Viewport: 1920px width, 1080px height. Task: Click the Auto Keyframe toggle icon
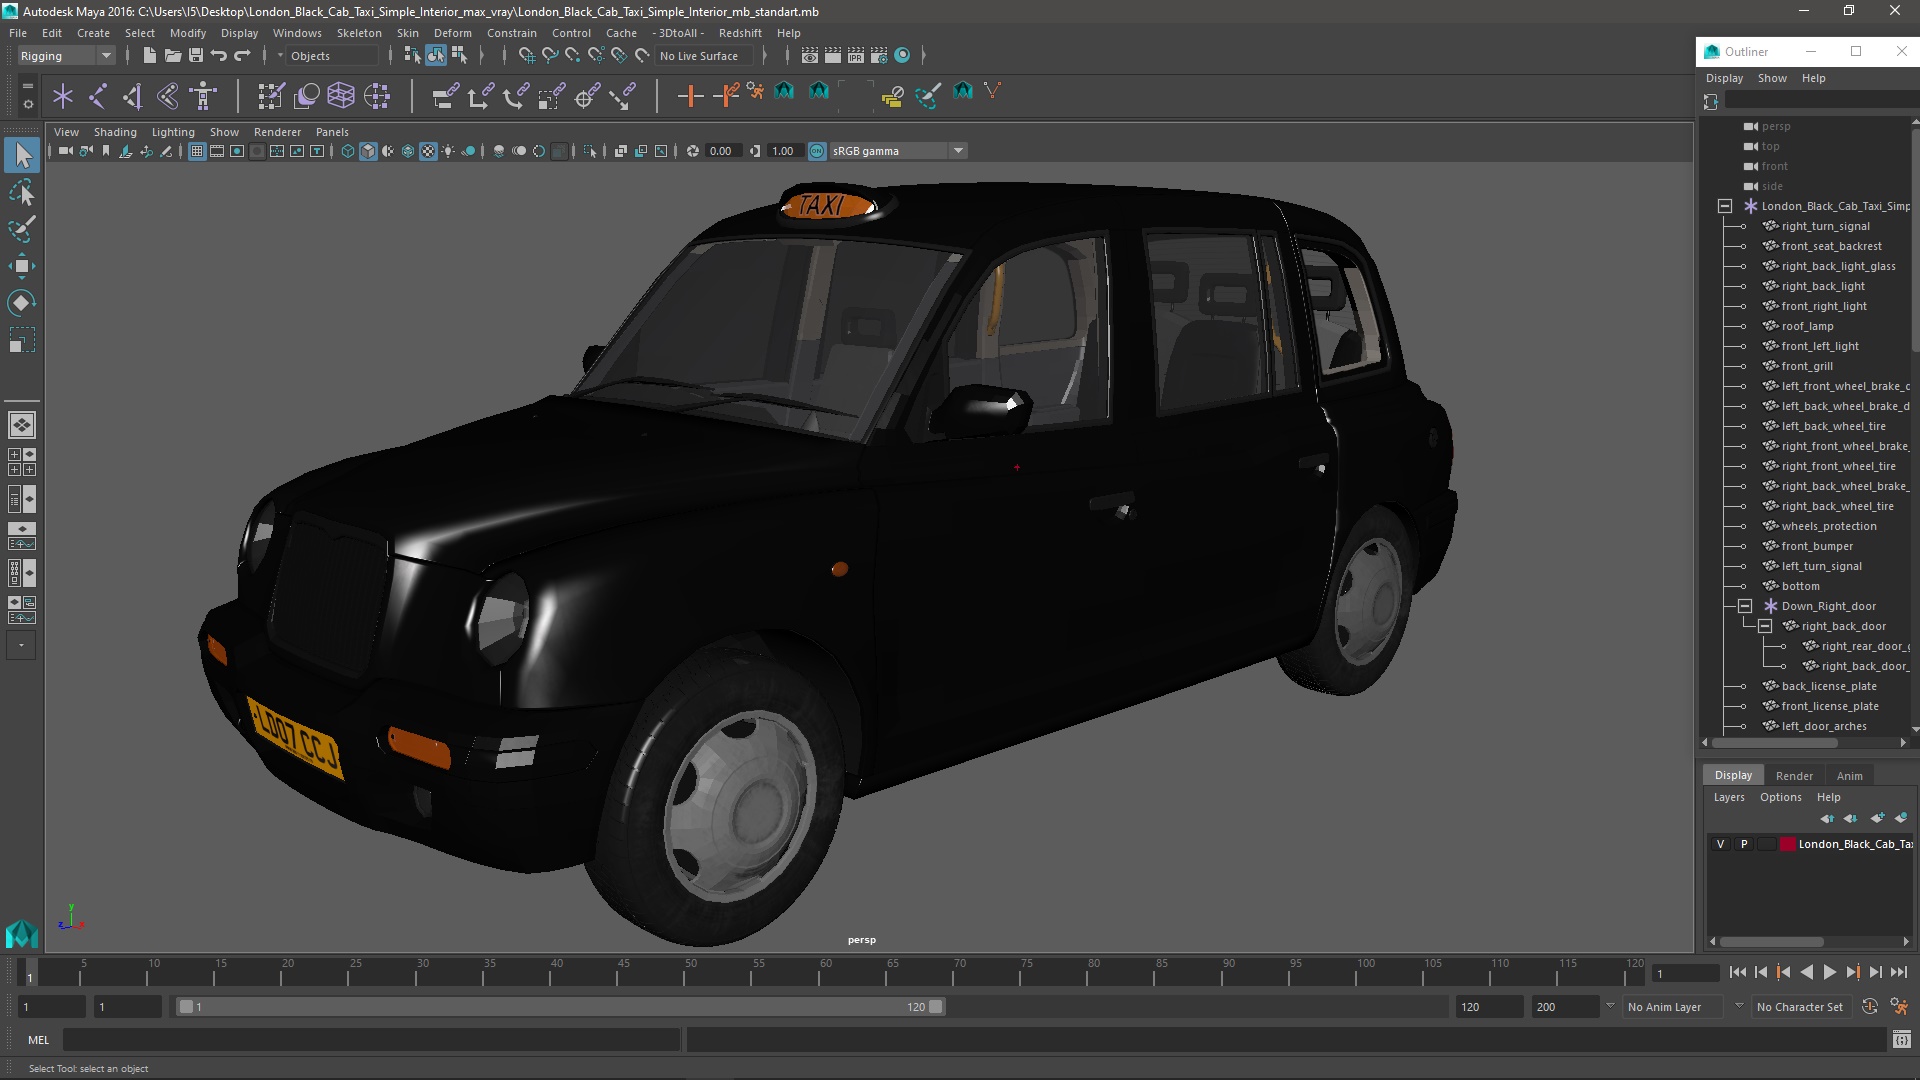(x=1870, y=1007)
